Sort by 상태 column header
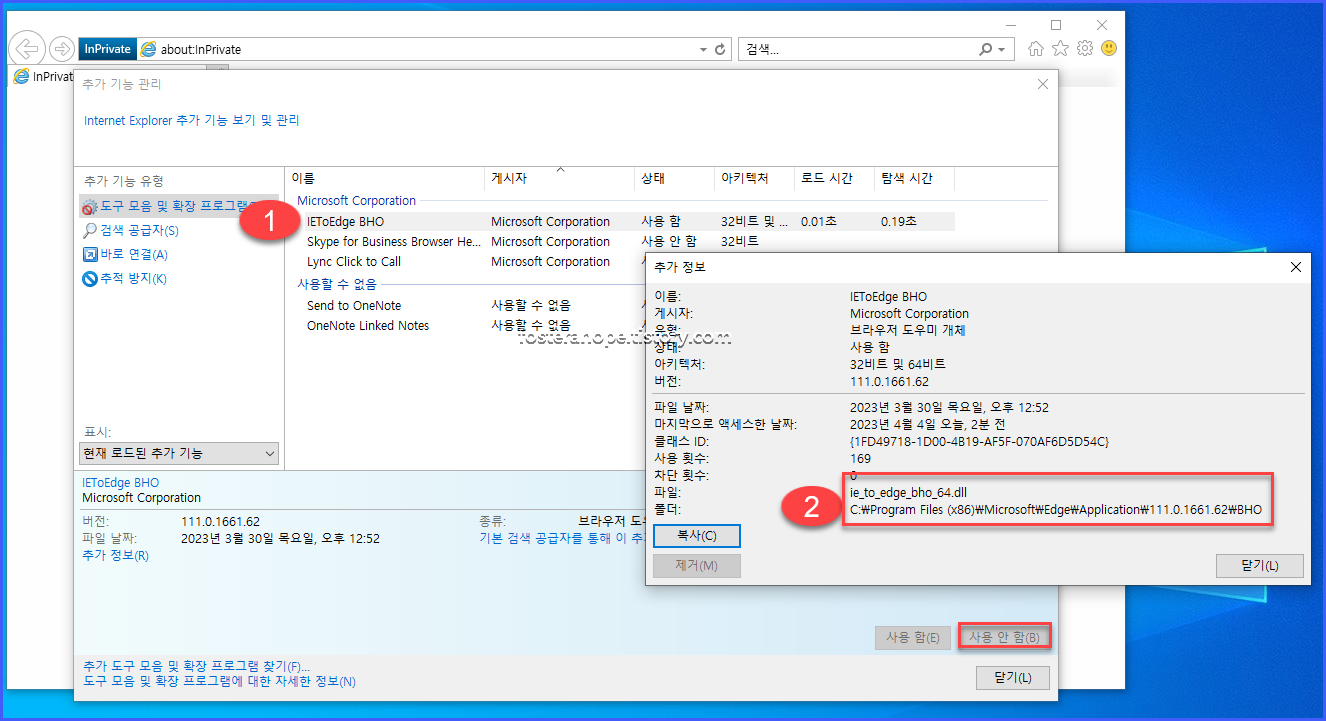Screen dimensions: 1326x721 click(x=675, y=178)
